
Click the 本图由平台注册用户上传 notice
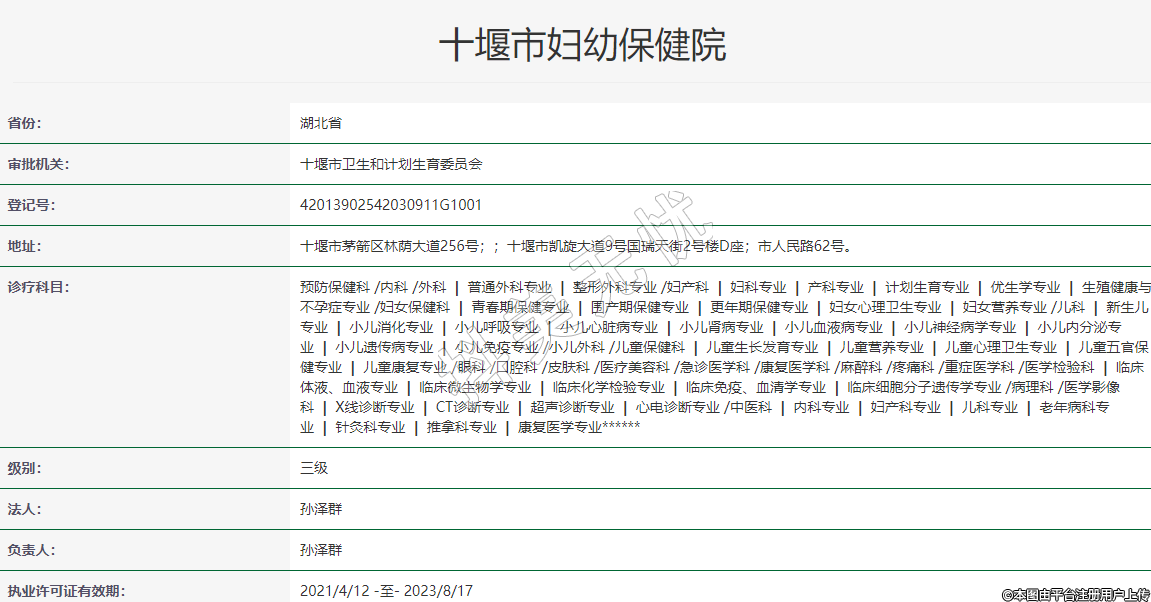pyautogui.click(x=1076, y=594)
